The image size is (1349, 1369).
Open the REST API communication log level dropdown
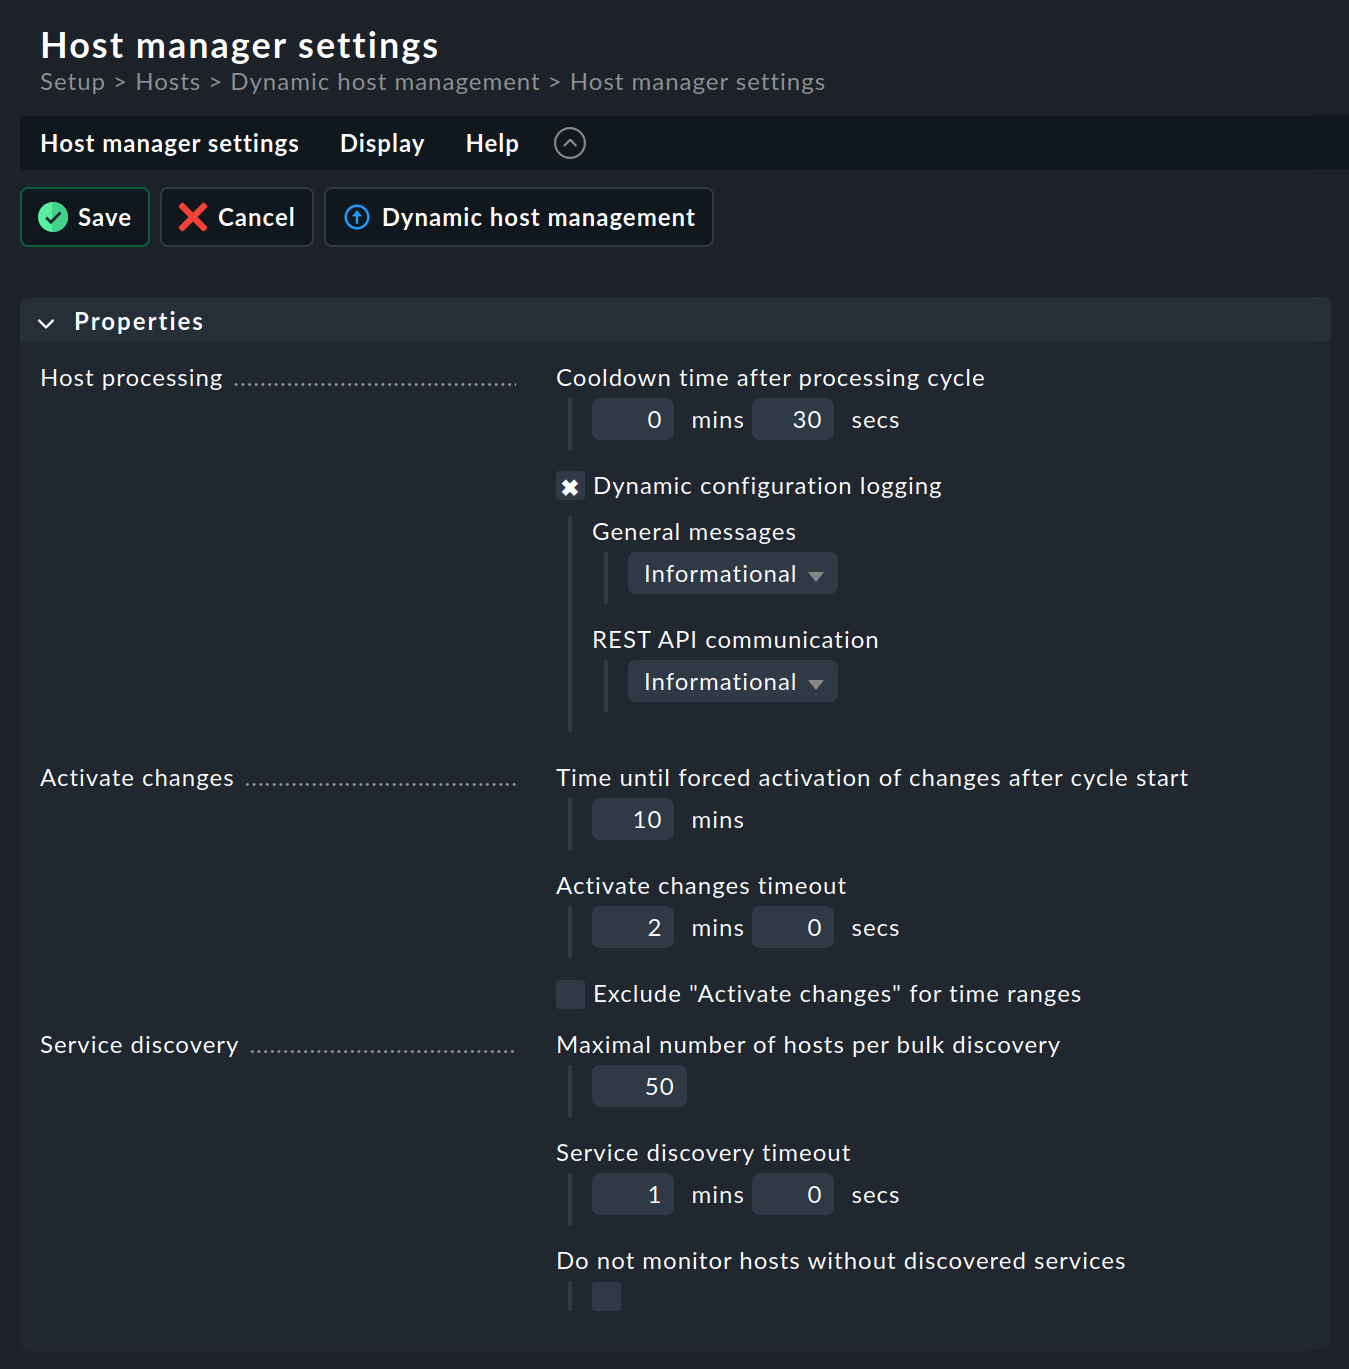732,681
